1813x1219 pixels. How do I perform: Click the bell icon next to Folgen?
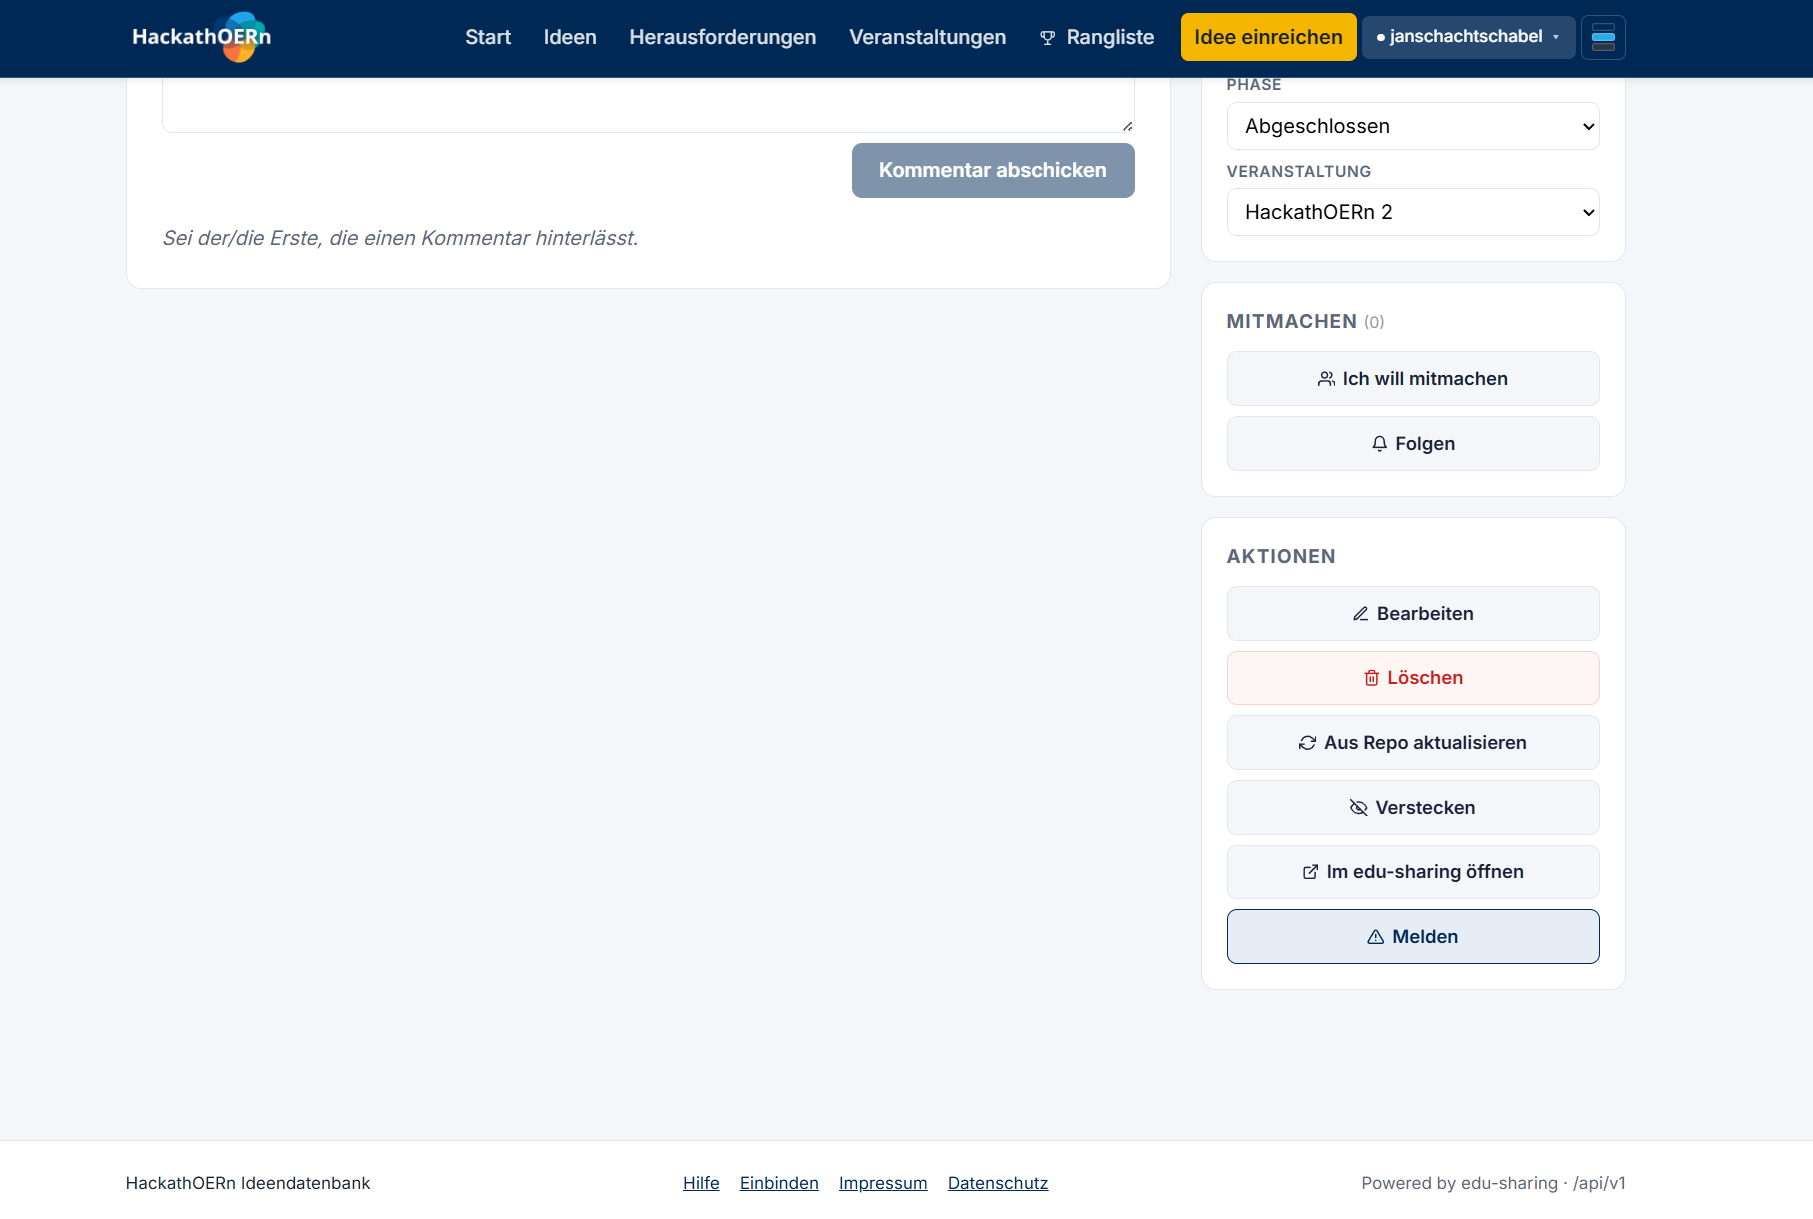pyautogui.click(x=1380, y=444)
